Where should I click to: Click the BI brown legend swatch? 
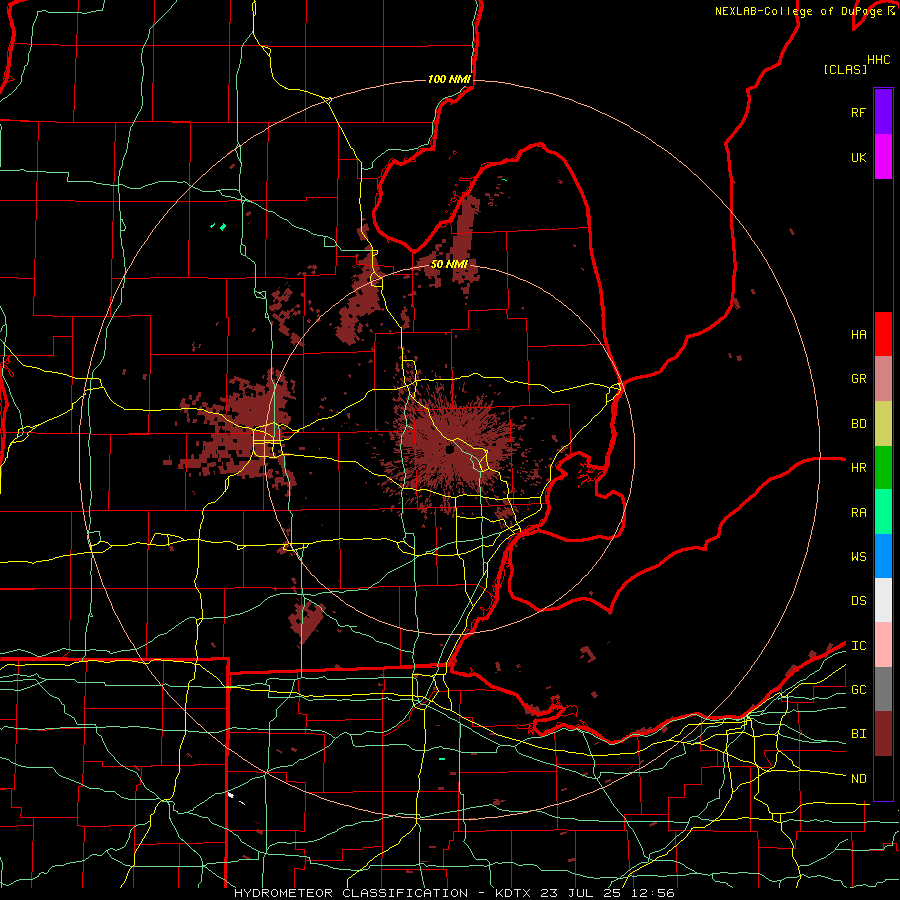[883, 734]
